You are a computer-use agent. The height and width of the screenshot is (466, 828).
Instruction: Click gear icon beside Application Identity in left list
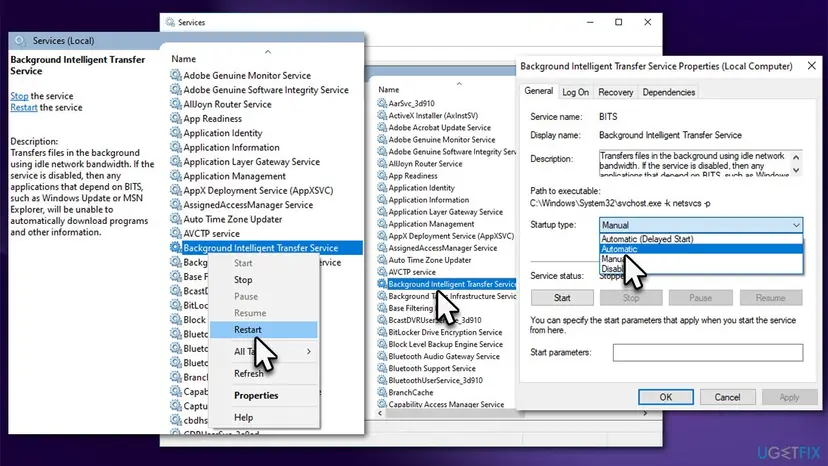coord(175,133)
